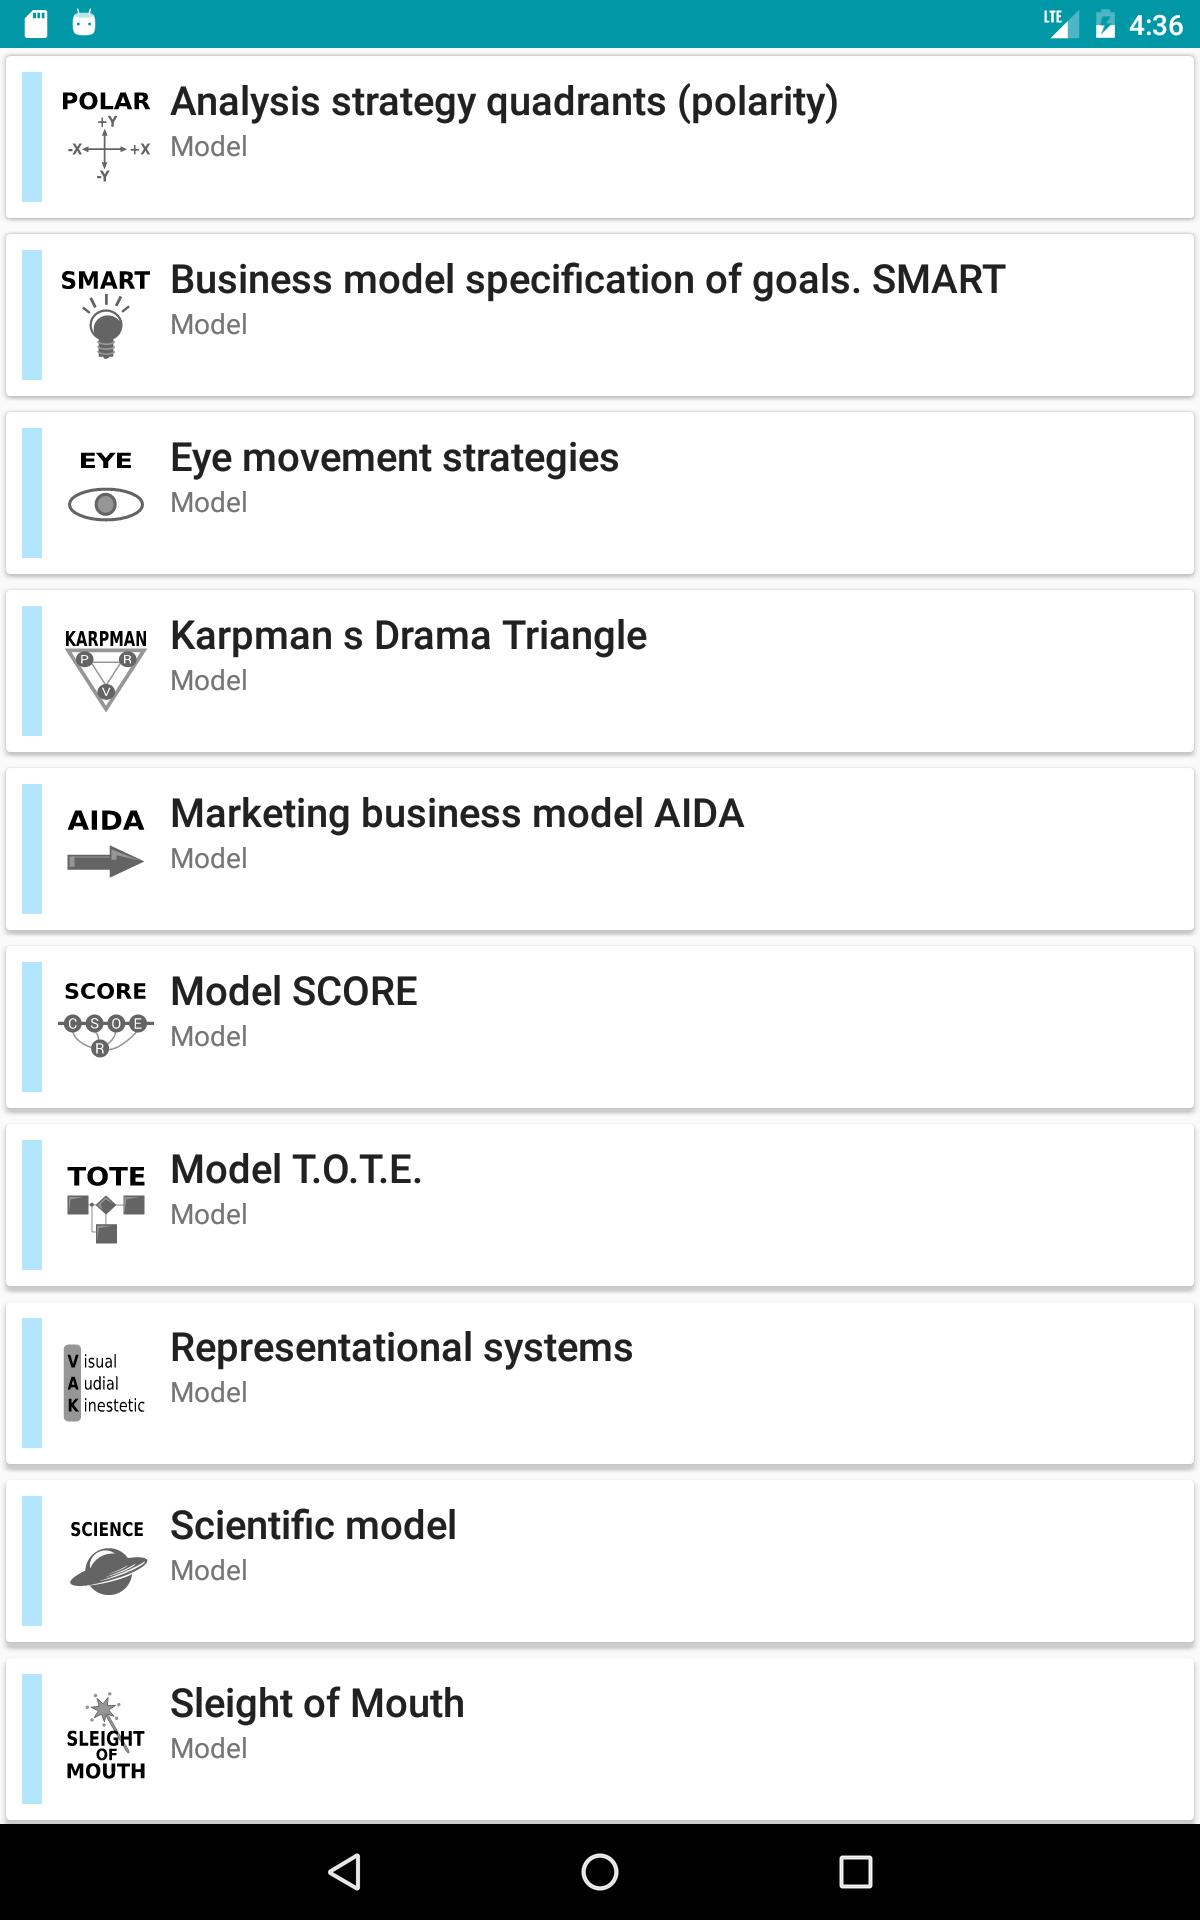This screenshot has height=1920, width=1200.
Task: Tap the Sleight of Mouth wand icon
Action: point(106,1739)
